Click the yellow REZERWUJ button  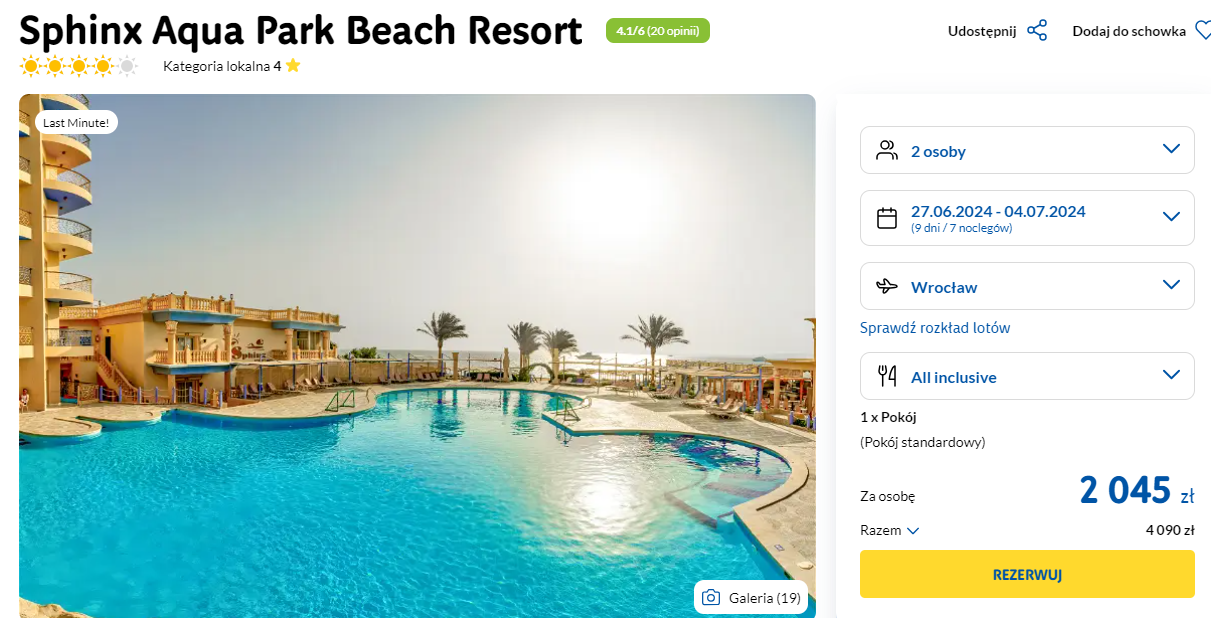pos(1027,574)
